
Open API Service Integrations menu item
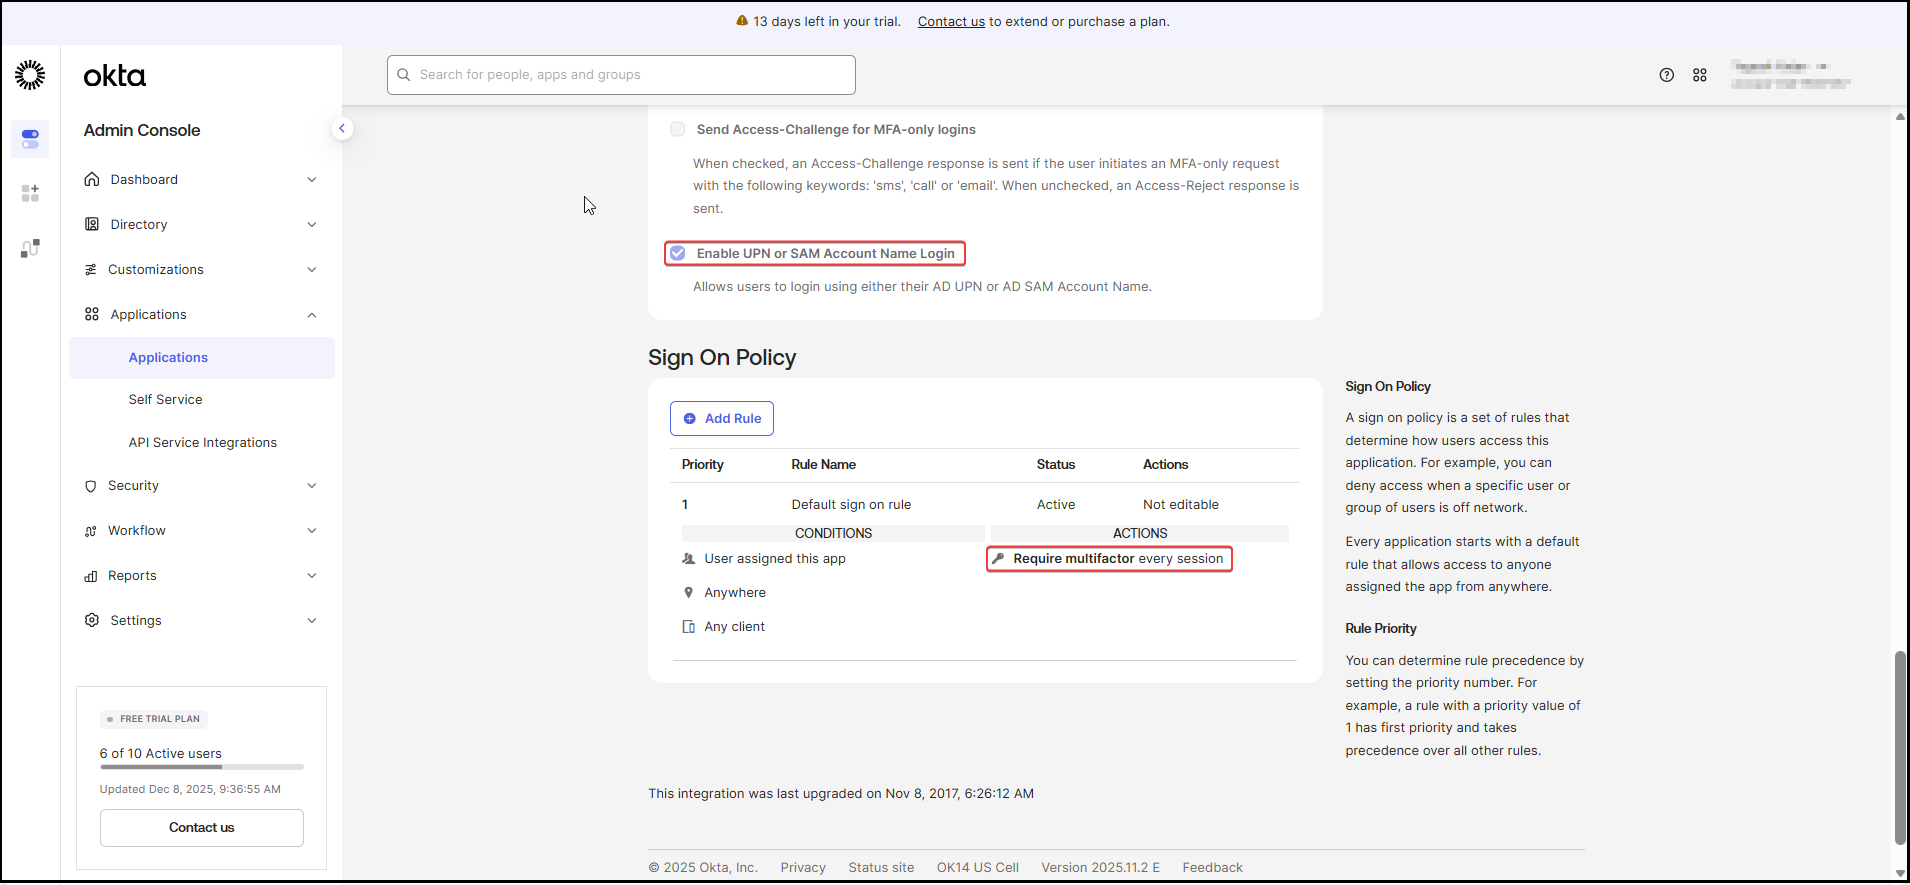pos(202,442)
